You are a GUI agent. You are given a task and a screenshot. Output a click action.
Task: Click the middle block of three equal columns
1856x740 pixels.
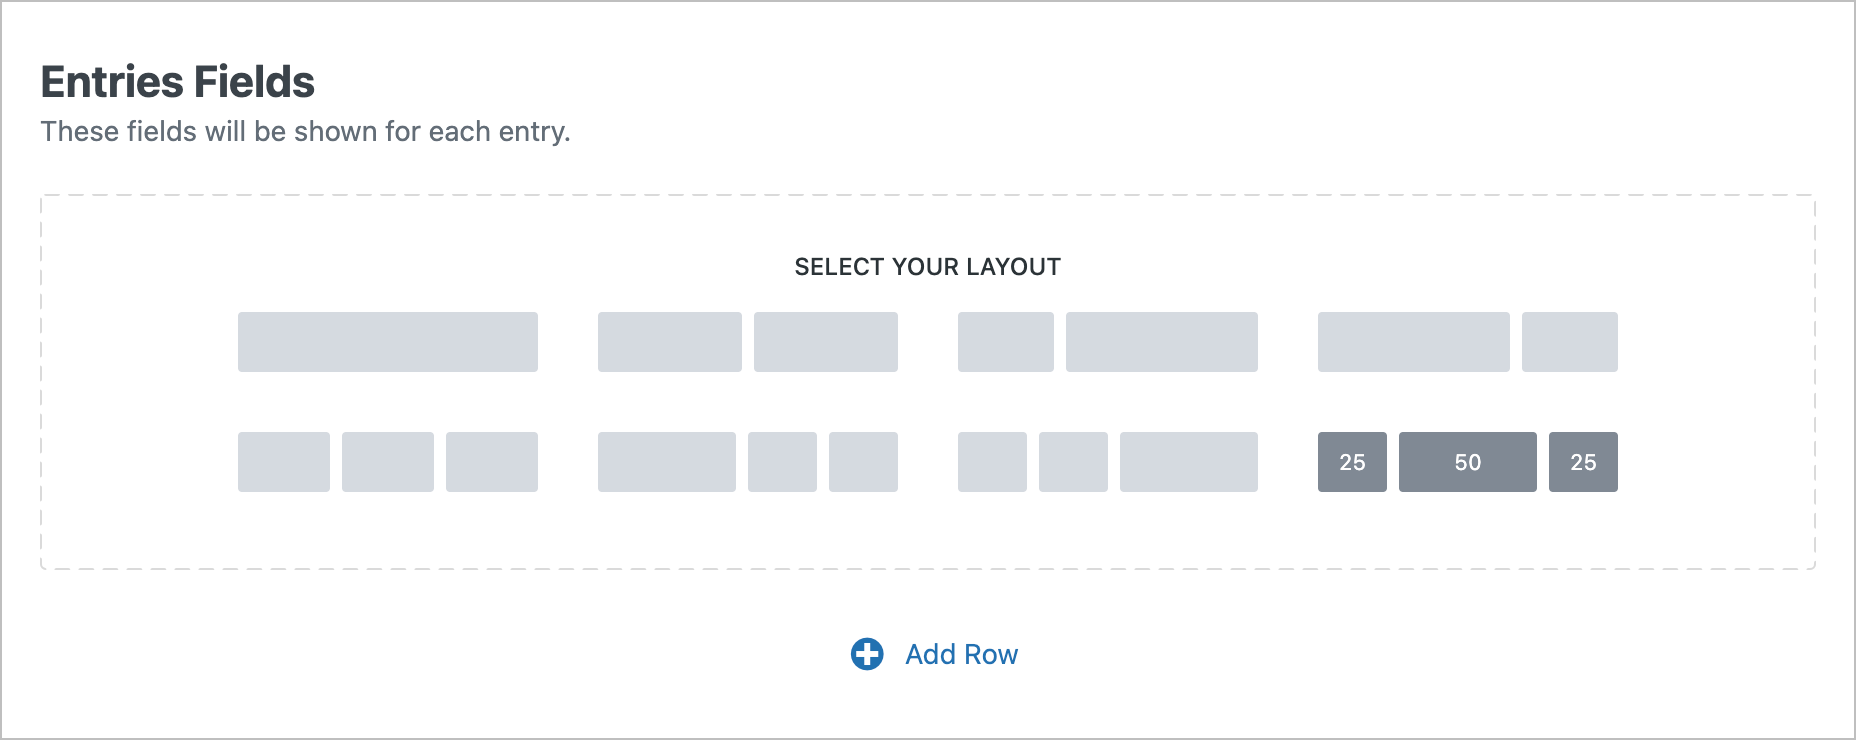(x=387, y=462)
